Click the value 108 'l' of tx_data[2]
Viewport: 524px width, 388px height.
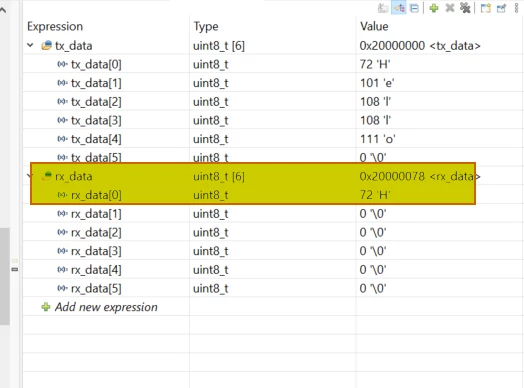point(375,102)
